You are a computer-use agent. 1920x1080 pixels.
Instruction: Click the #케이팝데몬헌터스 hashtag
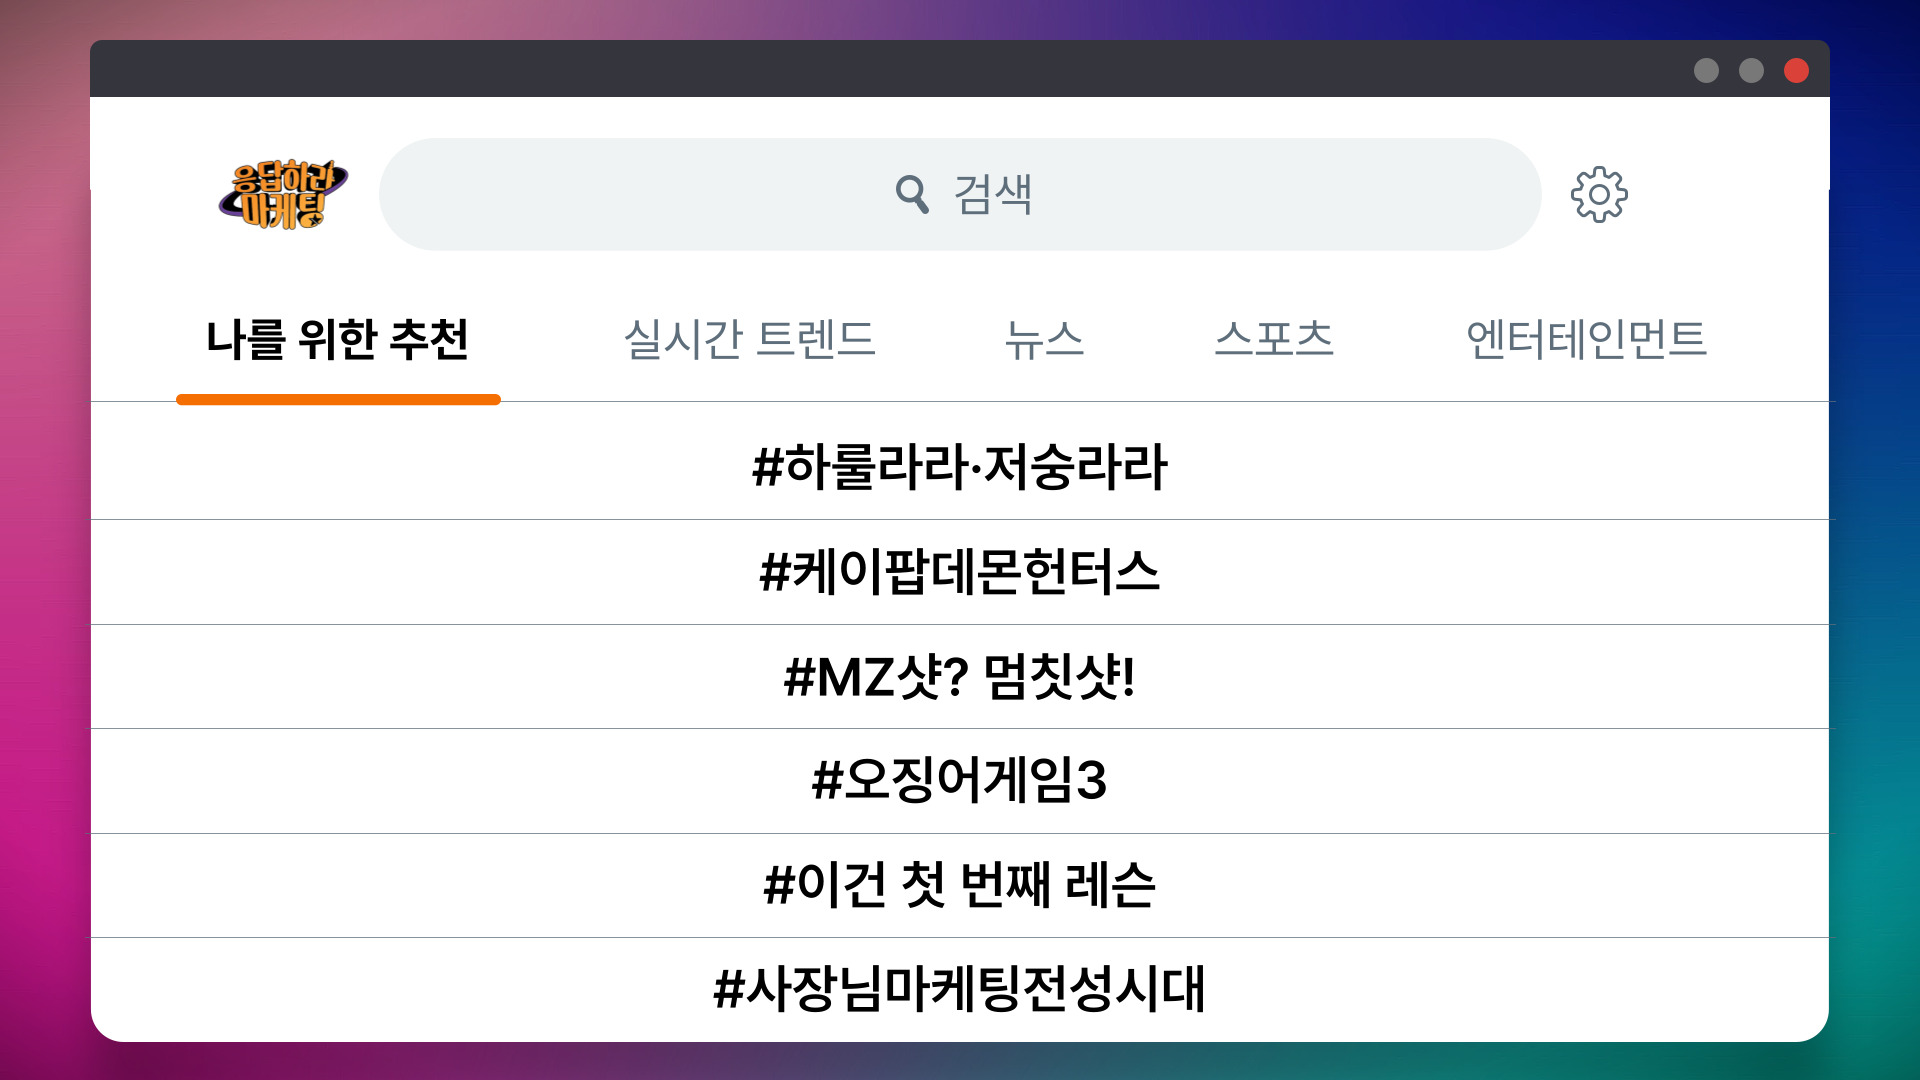[960, 571]
